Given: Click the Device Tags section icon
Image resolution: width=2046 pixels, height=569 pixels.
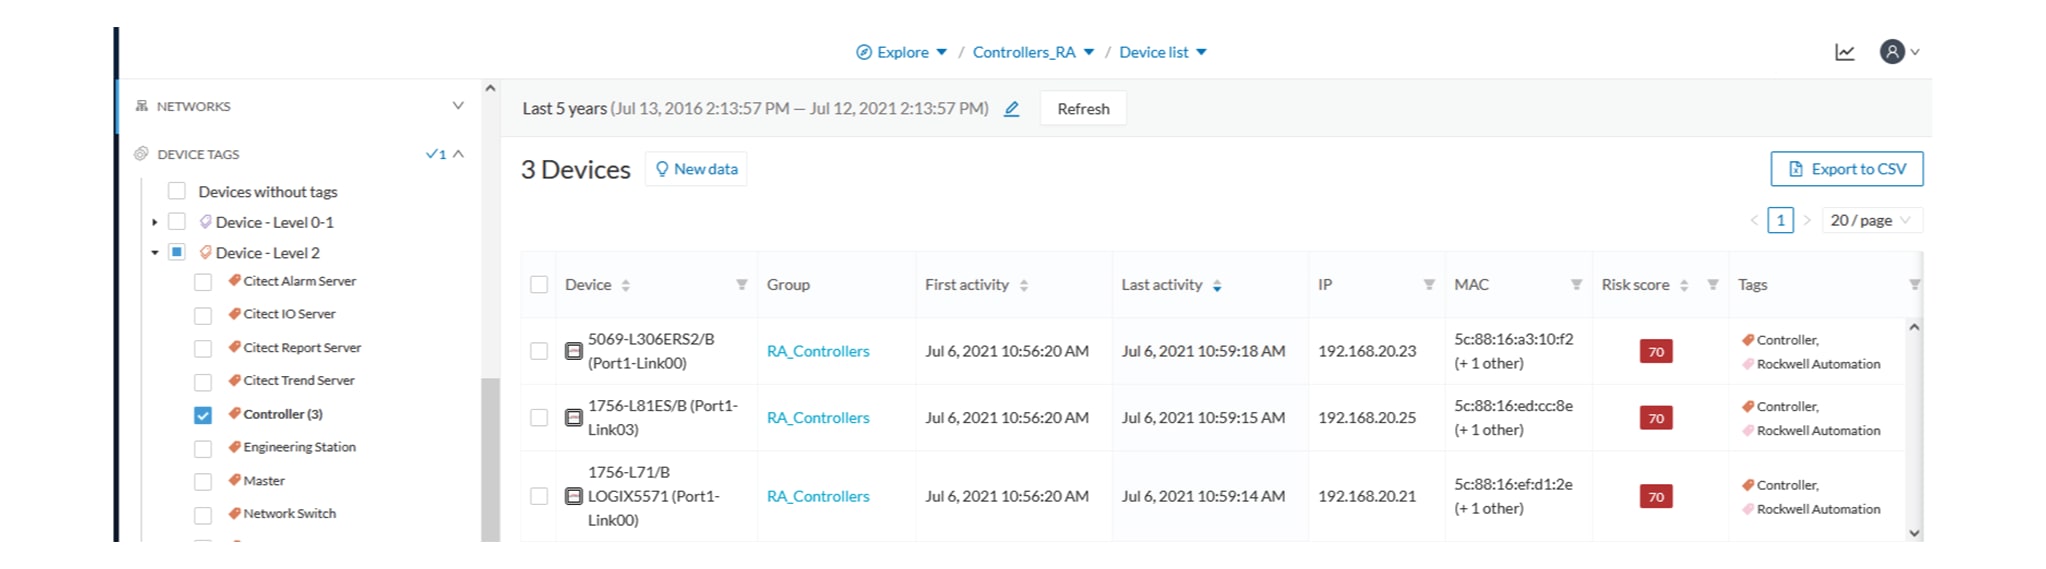Looking at the screenshot, I should click(x=141, y=154).
